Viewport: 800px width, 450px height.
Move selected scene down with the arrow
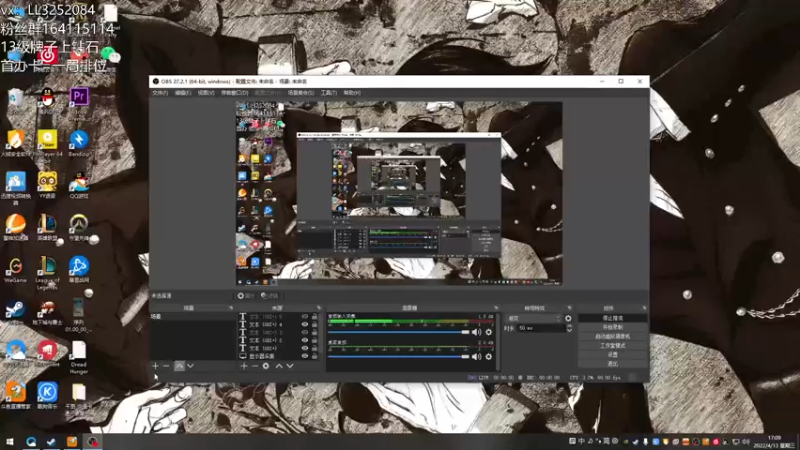point(190,366)
